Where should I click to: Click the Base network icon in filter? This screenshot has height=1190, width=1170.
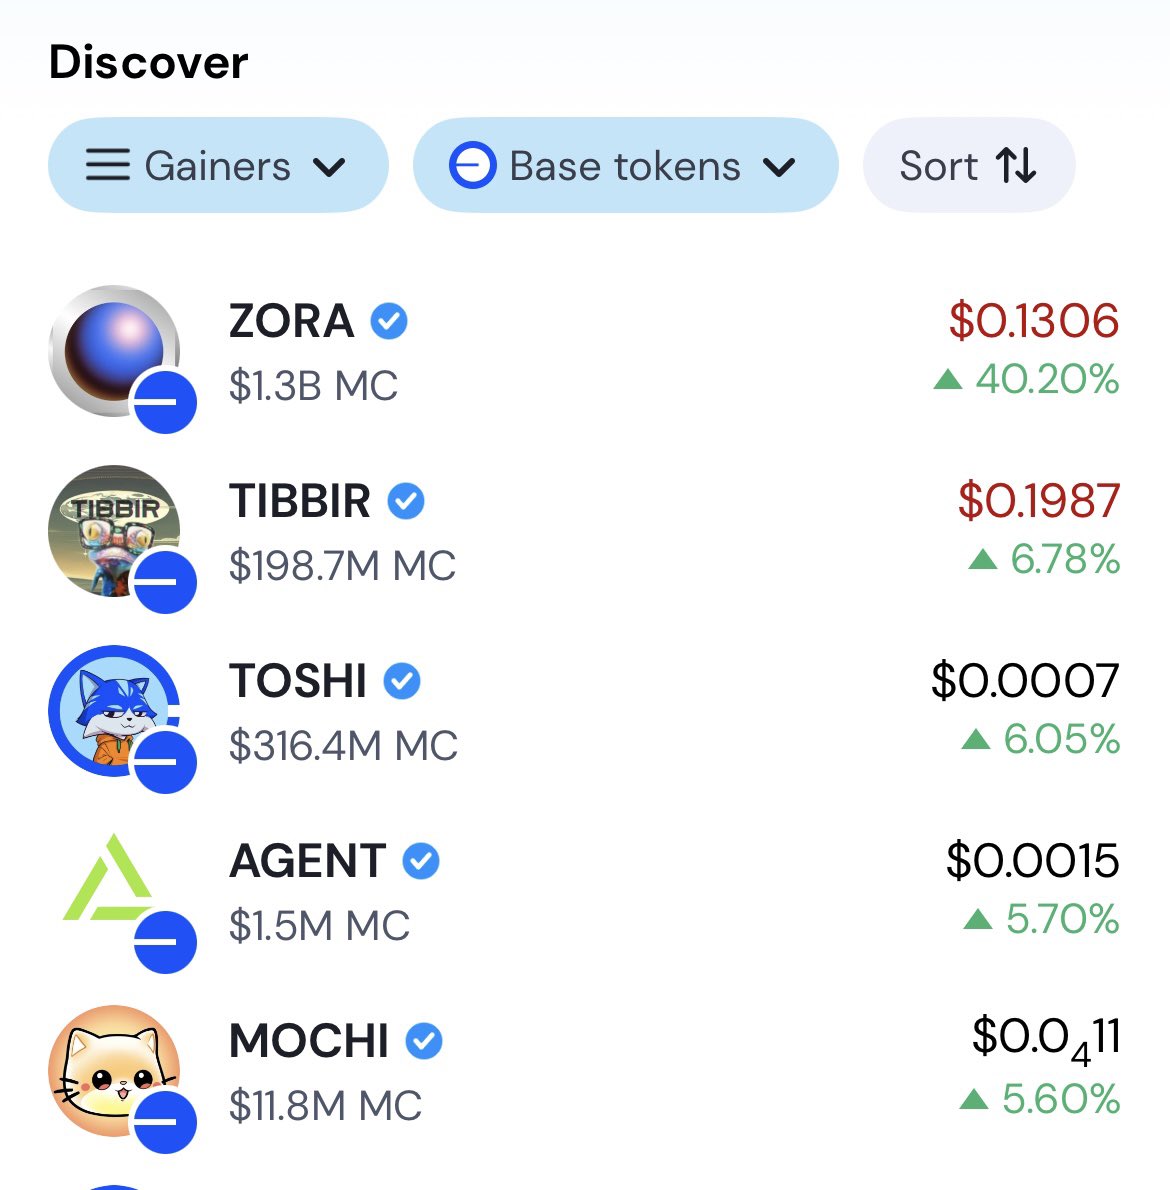point(473,165)
